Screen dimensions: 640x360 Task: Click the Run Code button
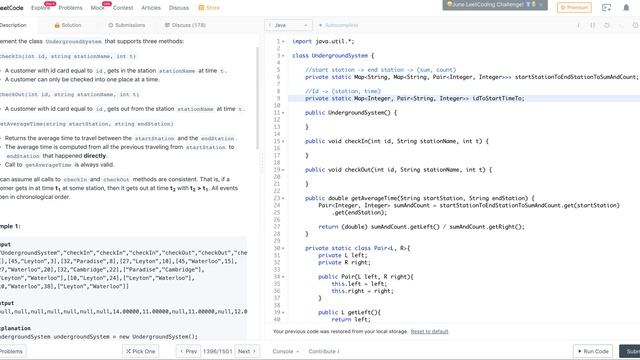tap(593, 351)
